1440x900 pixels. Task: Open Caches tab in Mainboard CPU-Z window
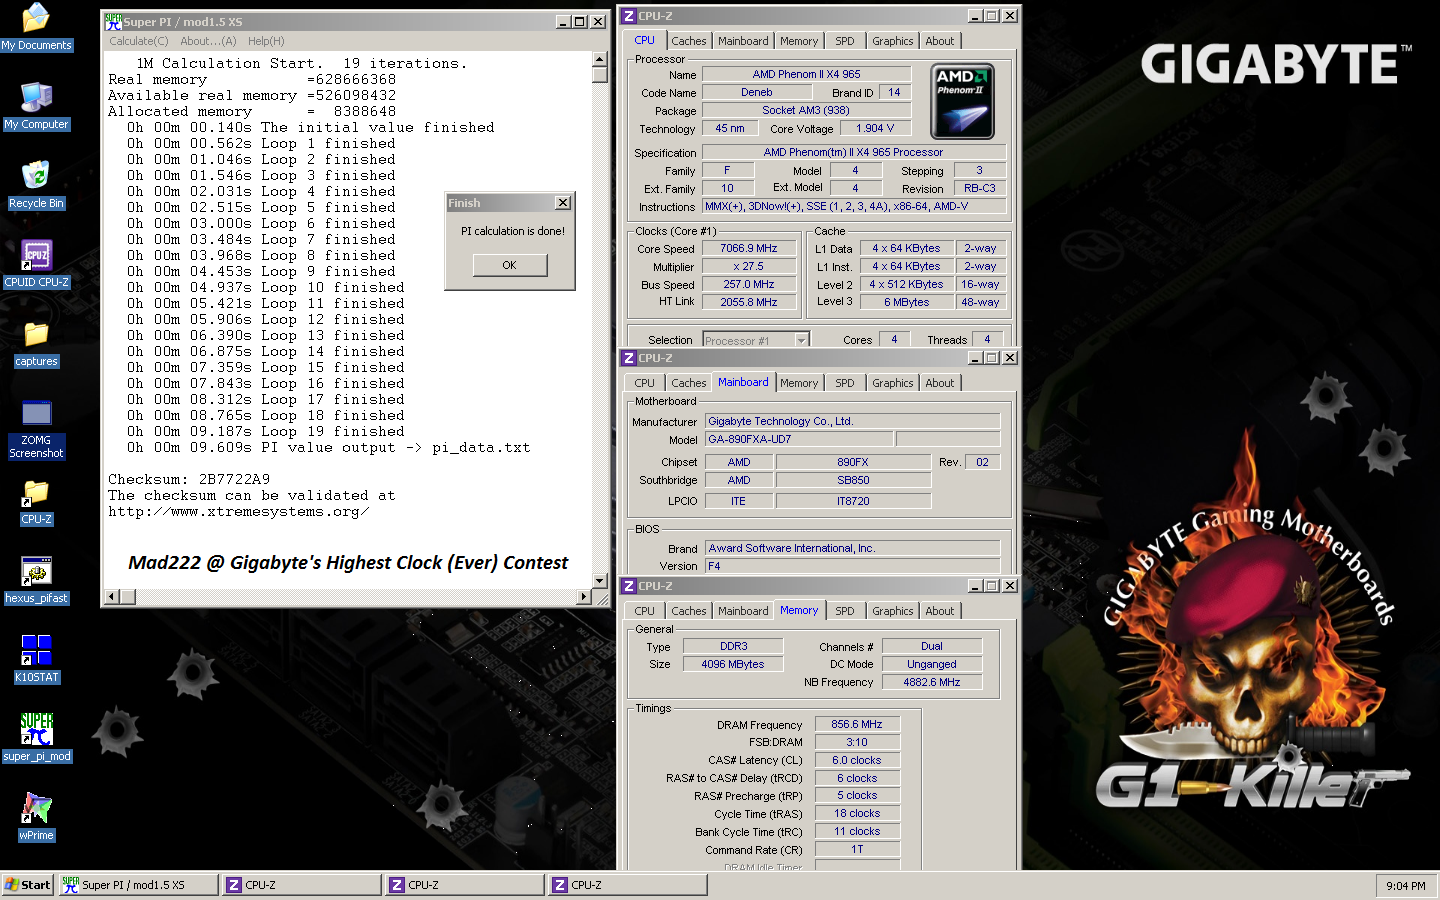coord(688,383)
